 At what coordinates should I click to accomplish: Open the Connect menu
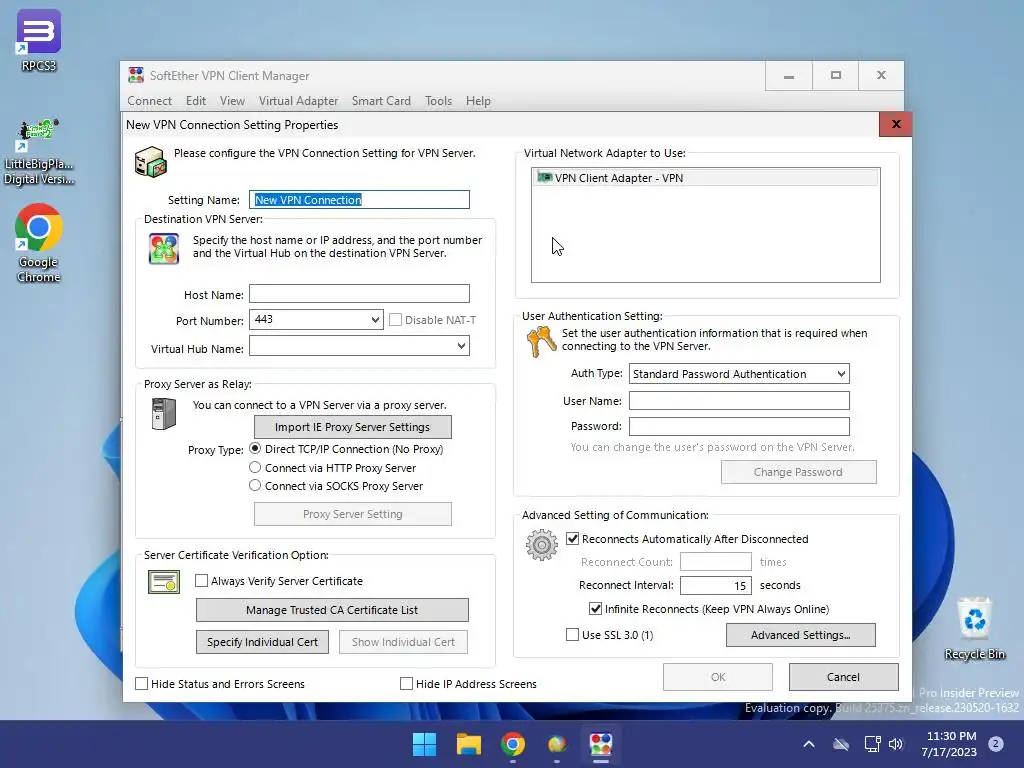click(150, 101)
